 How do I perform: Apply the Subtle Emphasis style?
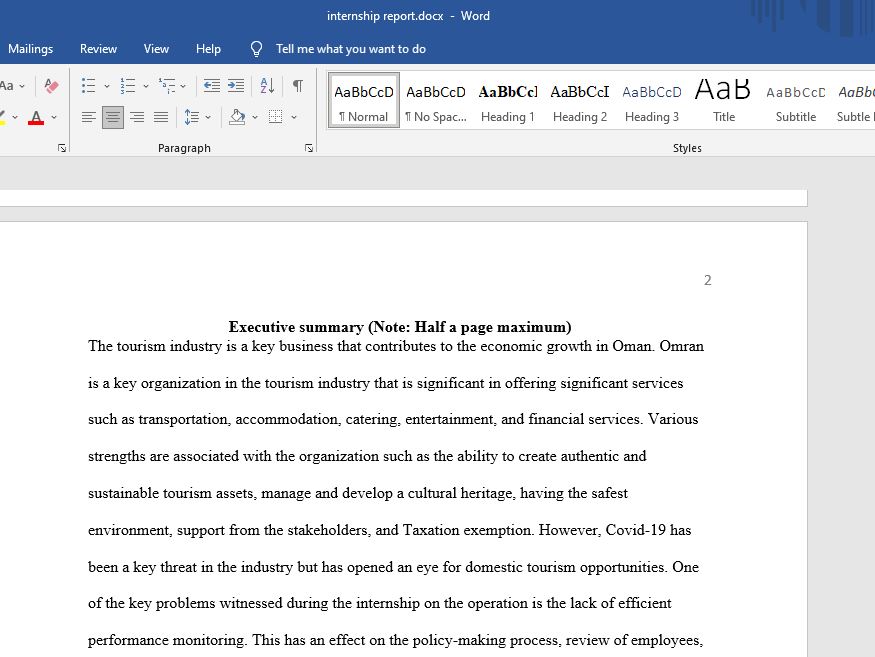(x=854, y=100)
